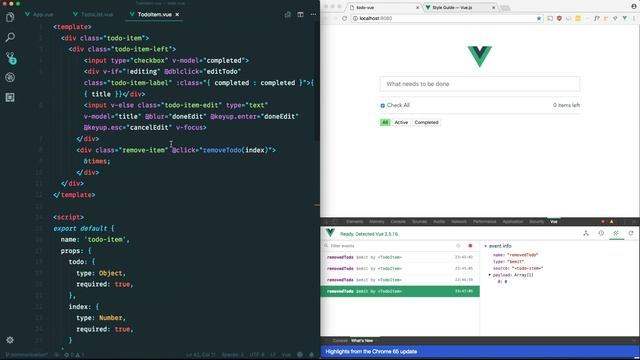Viewport: 640px width, 360px height.
Task: Open the Debug view in VS Code
Action: (10, 77)
